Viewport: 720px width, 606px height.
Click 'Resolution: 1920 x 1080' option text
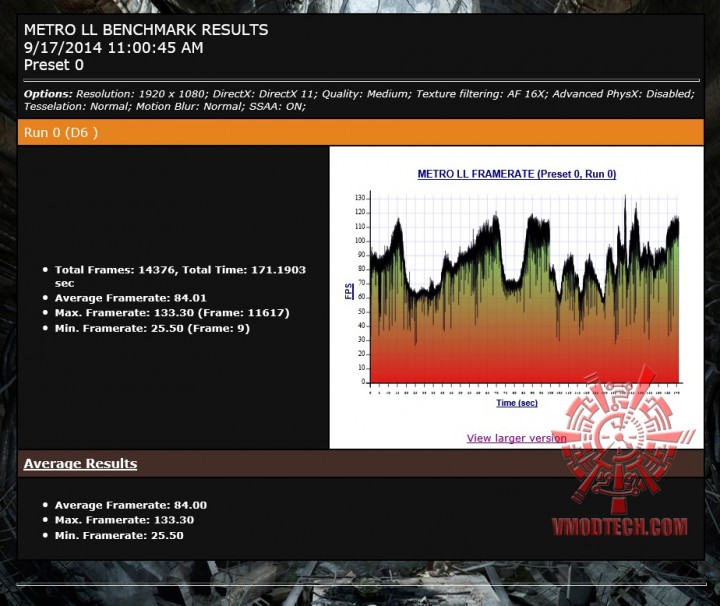[141, 94]
